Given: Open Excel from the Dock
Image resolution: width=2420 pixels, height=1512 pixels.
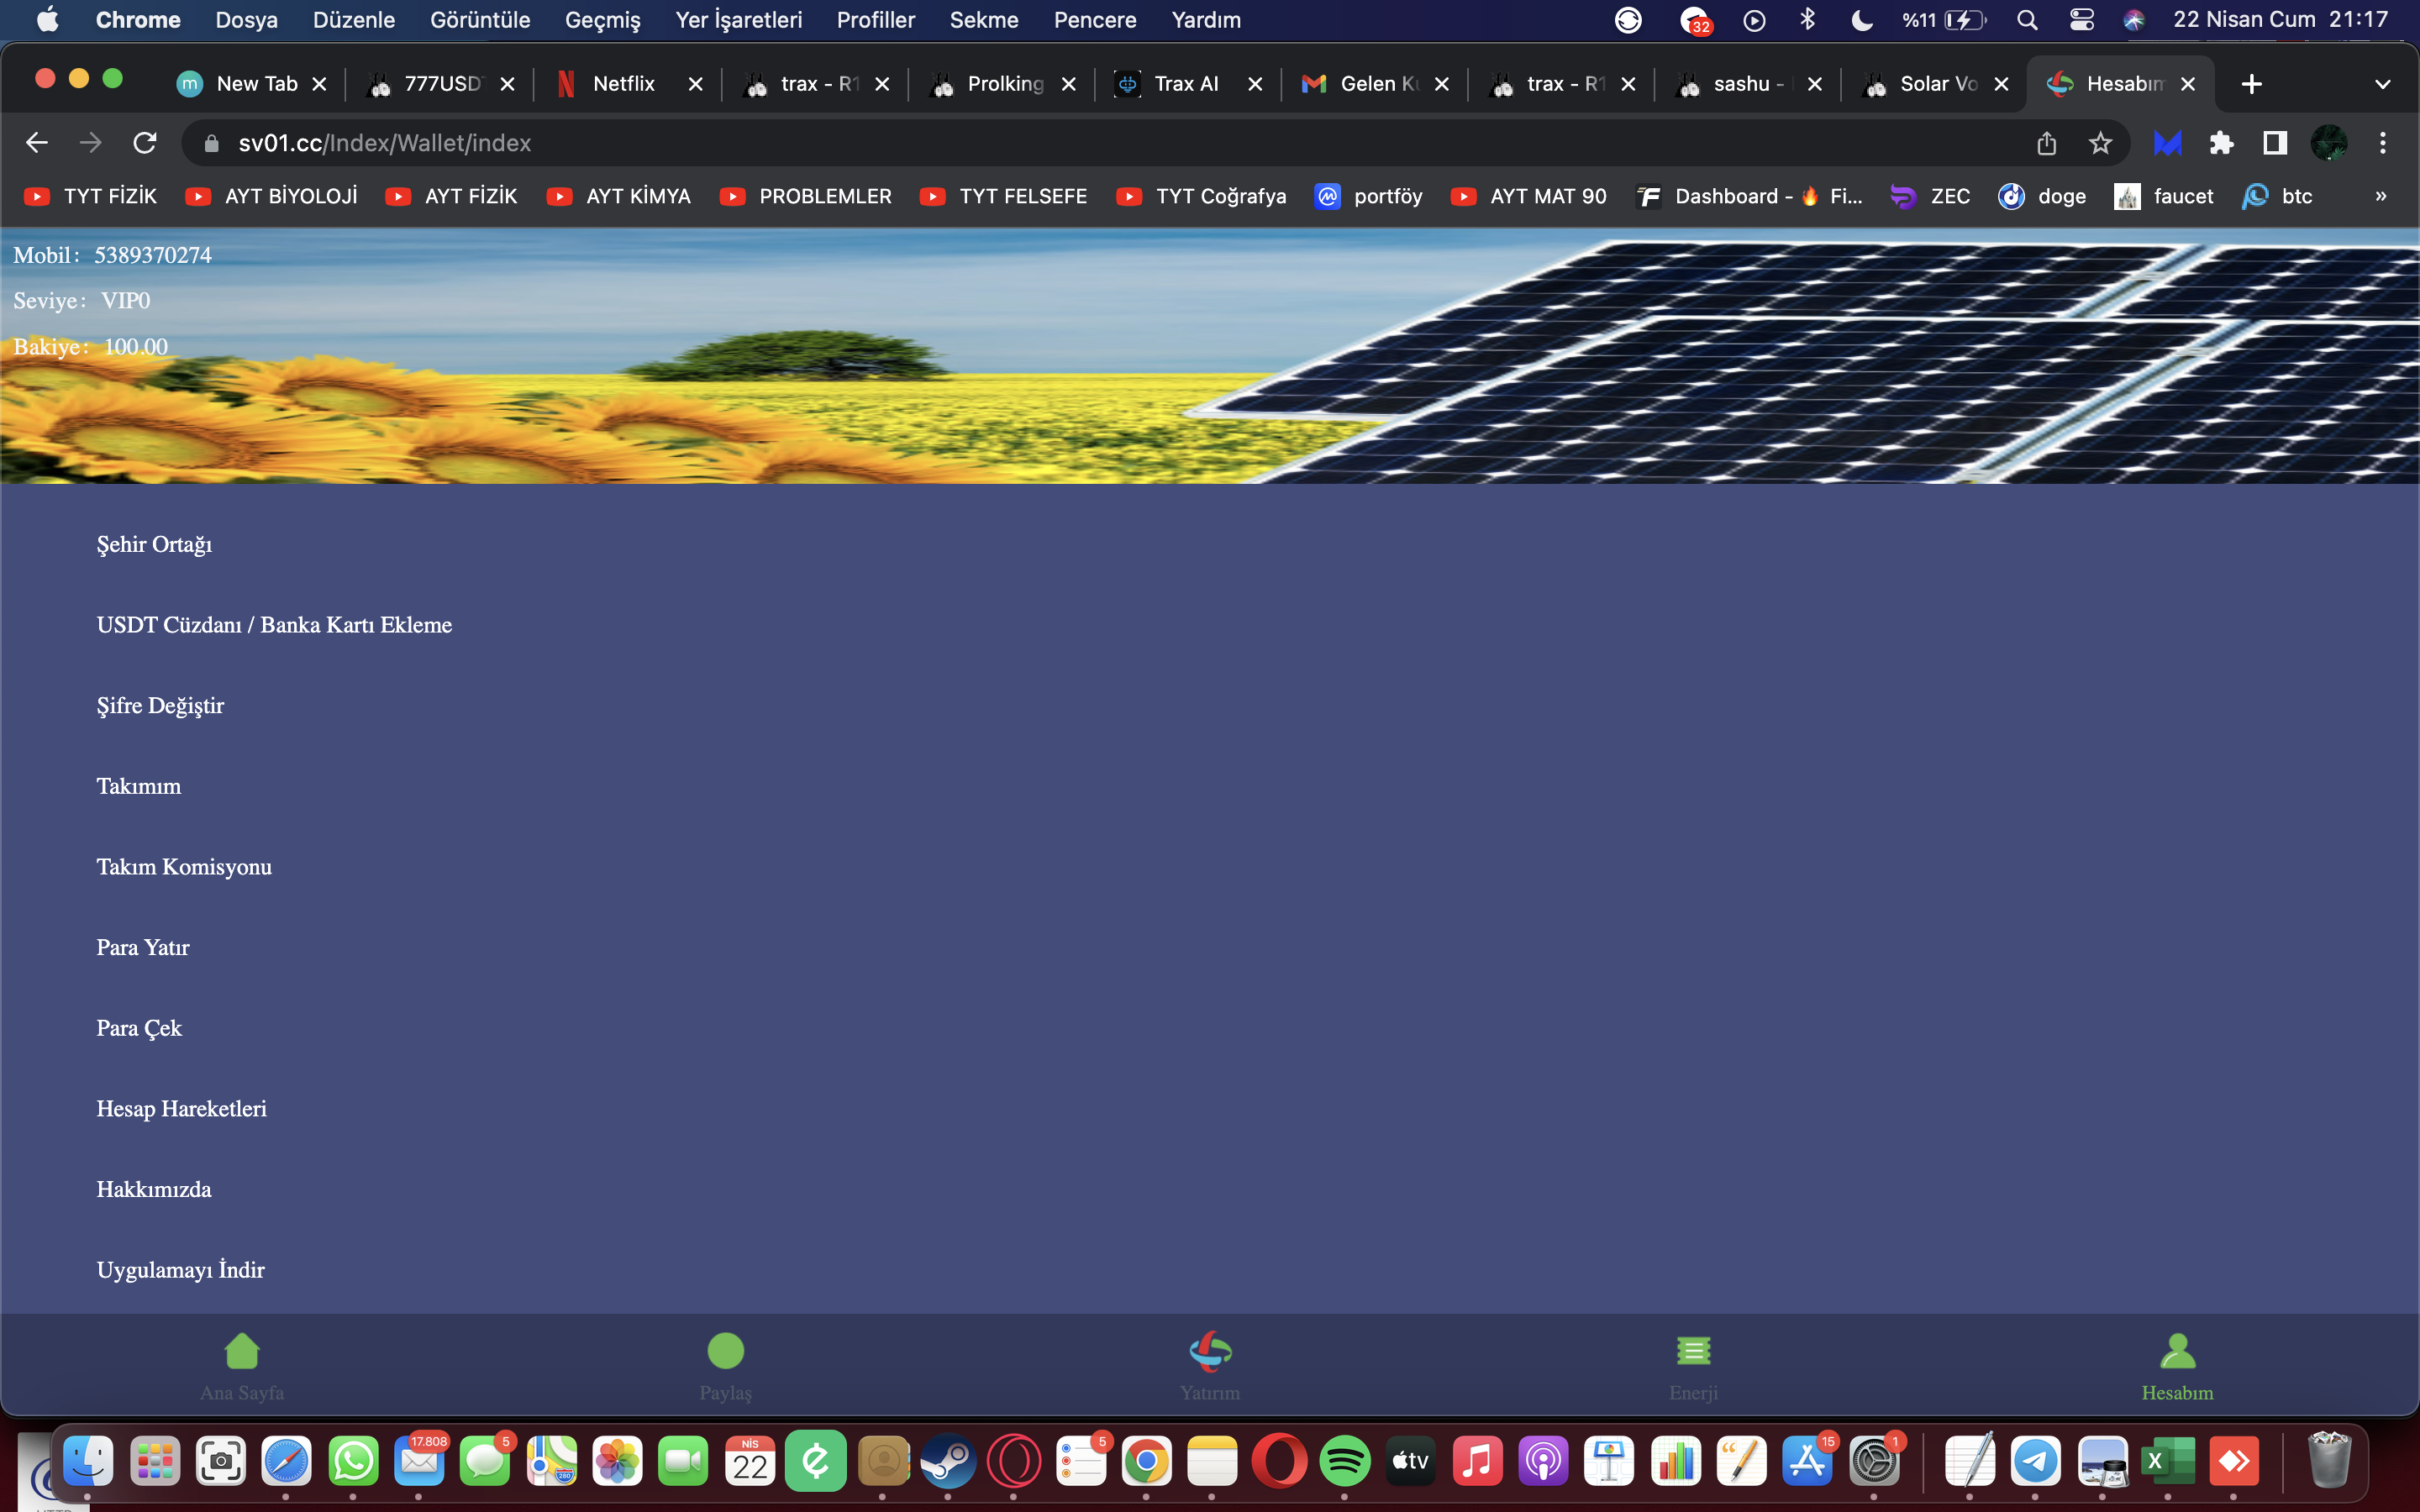Looking at the screenshot, I should click(x=2168, y=1462).
